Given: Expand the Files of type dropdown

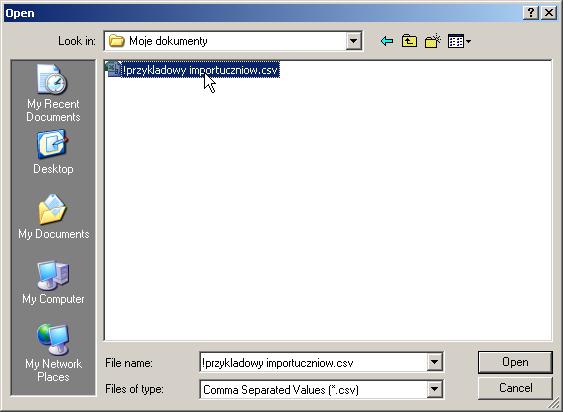Looking at the screenshot, I should point(434,389).
